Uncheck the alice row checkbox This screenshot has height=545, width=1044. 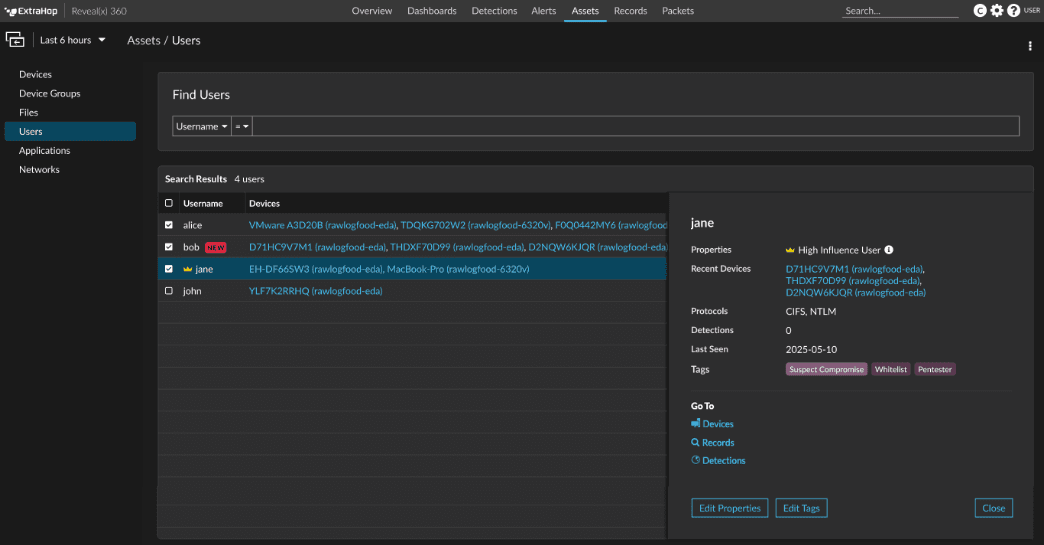coord(168,225)
